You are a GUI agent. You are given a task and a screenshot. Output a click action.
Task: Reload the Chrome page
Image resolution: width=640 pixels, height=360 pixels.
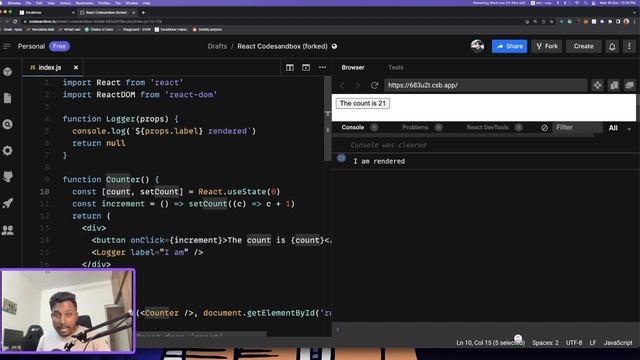point(15,21)
